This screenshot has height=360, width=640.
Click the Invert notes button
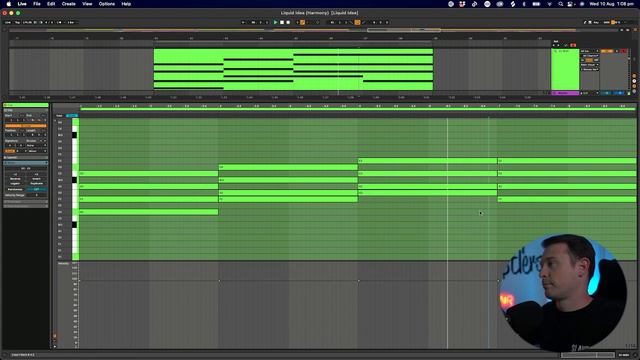click(36, 179)
